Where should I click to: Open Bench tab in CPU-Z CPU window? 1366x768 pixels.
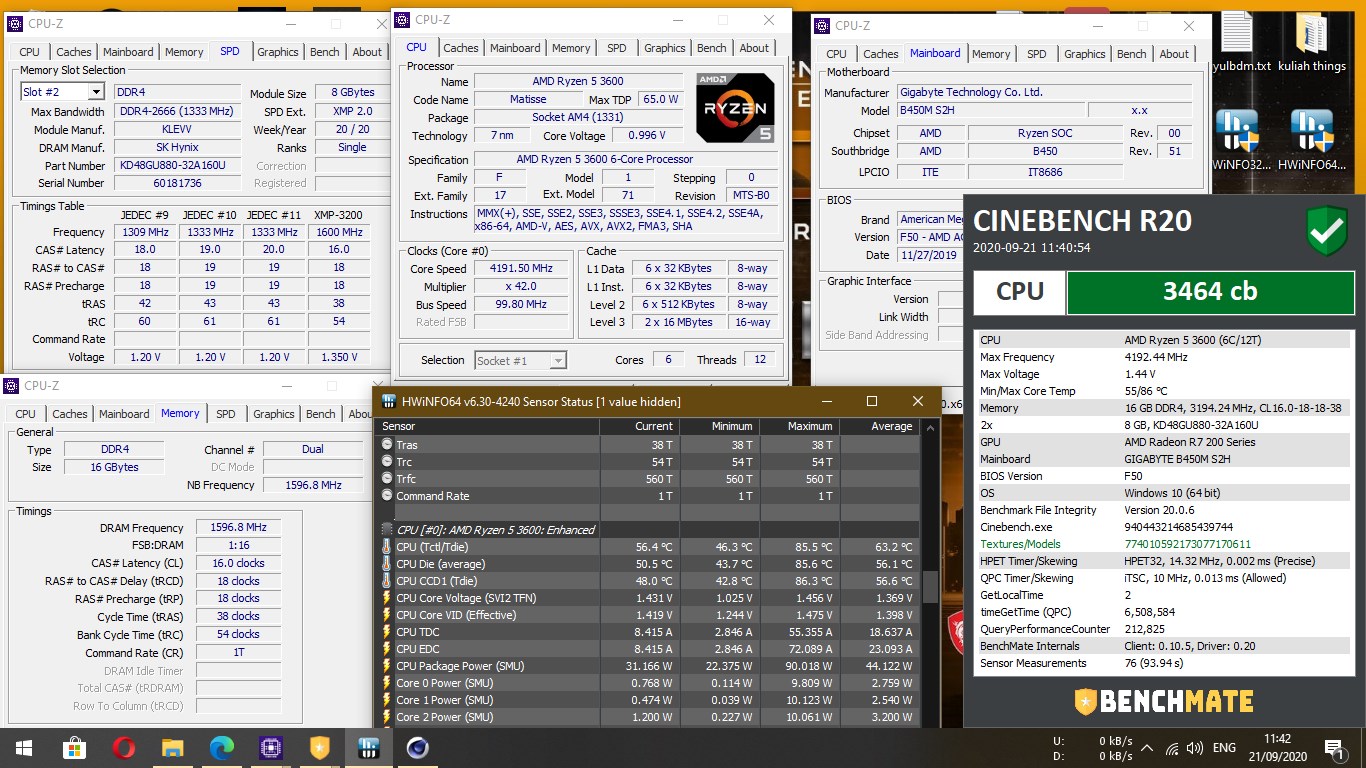[x=712, y=48]
